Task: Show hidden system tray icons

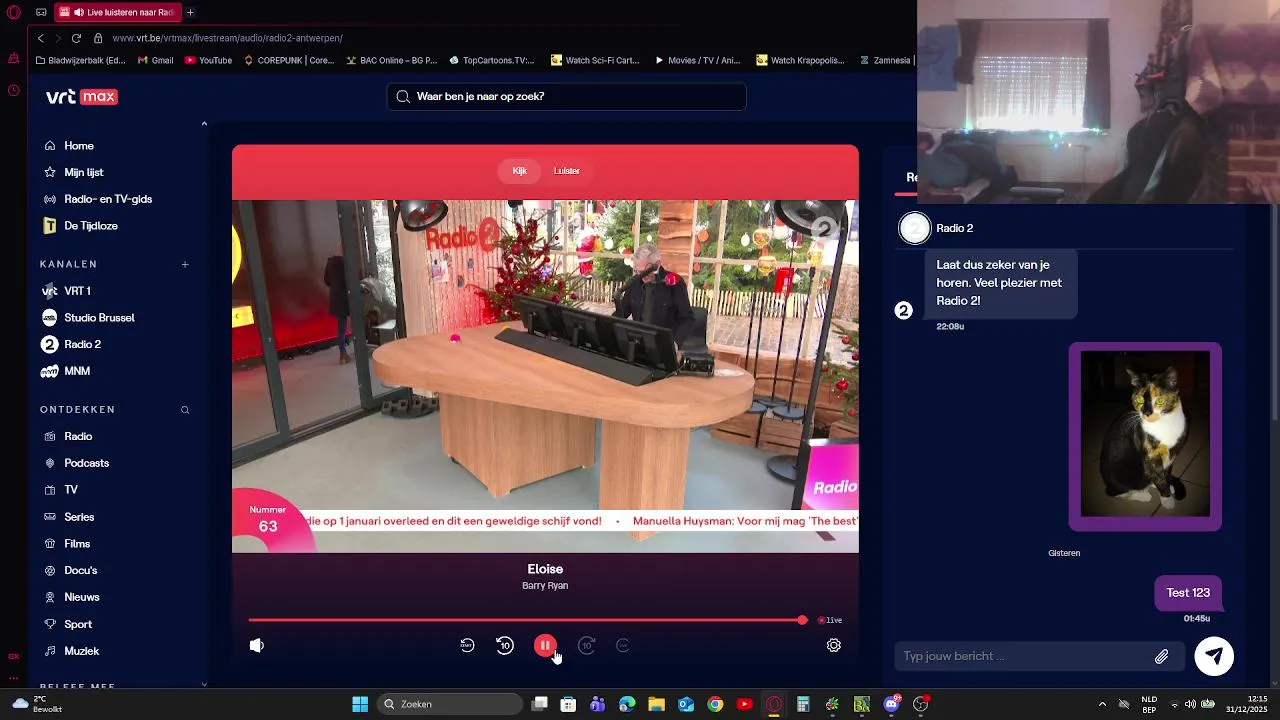Action: click(x=1102, y=704)
